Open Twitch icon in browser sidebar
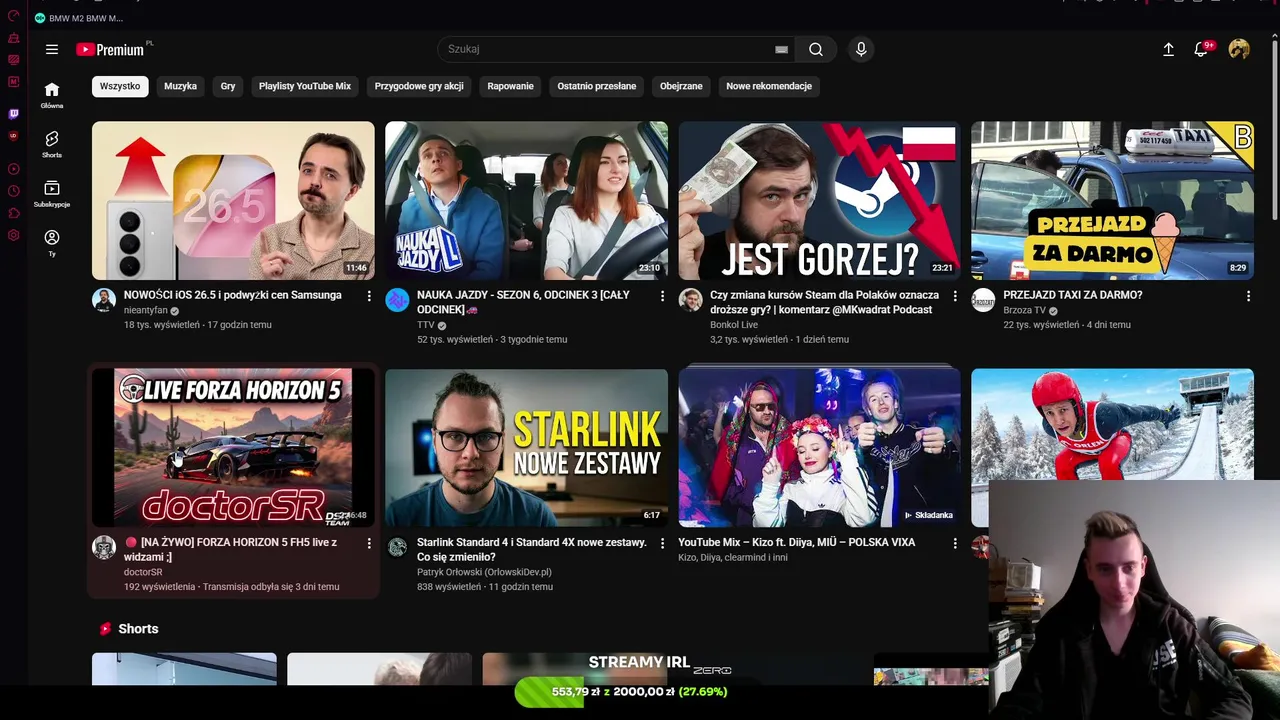This screenshot has width=1280, height=720. click(14, 114)
